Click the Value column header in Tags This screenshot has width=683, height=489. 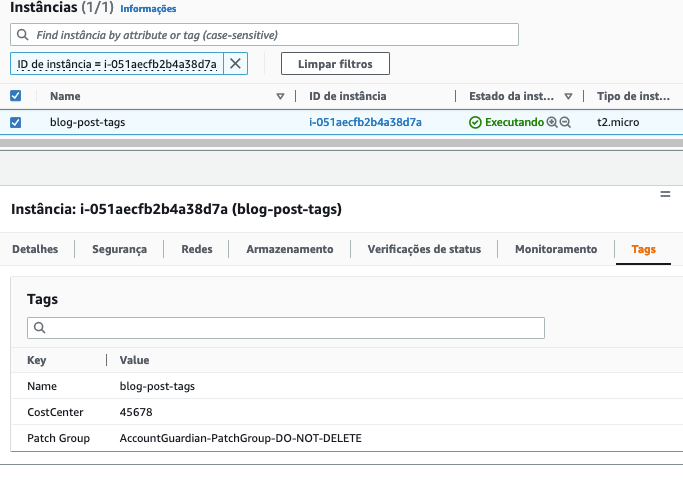pyautogui.click(x=135, y=360)
